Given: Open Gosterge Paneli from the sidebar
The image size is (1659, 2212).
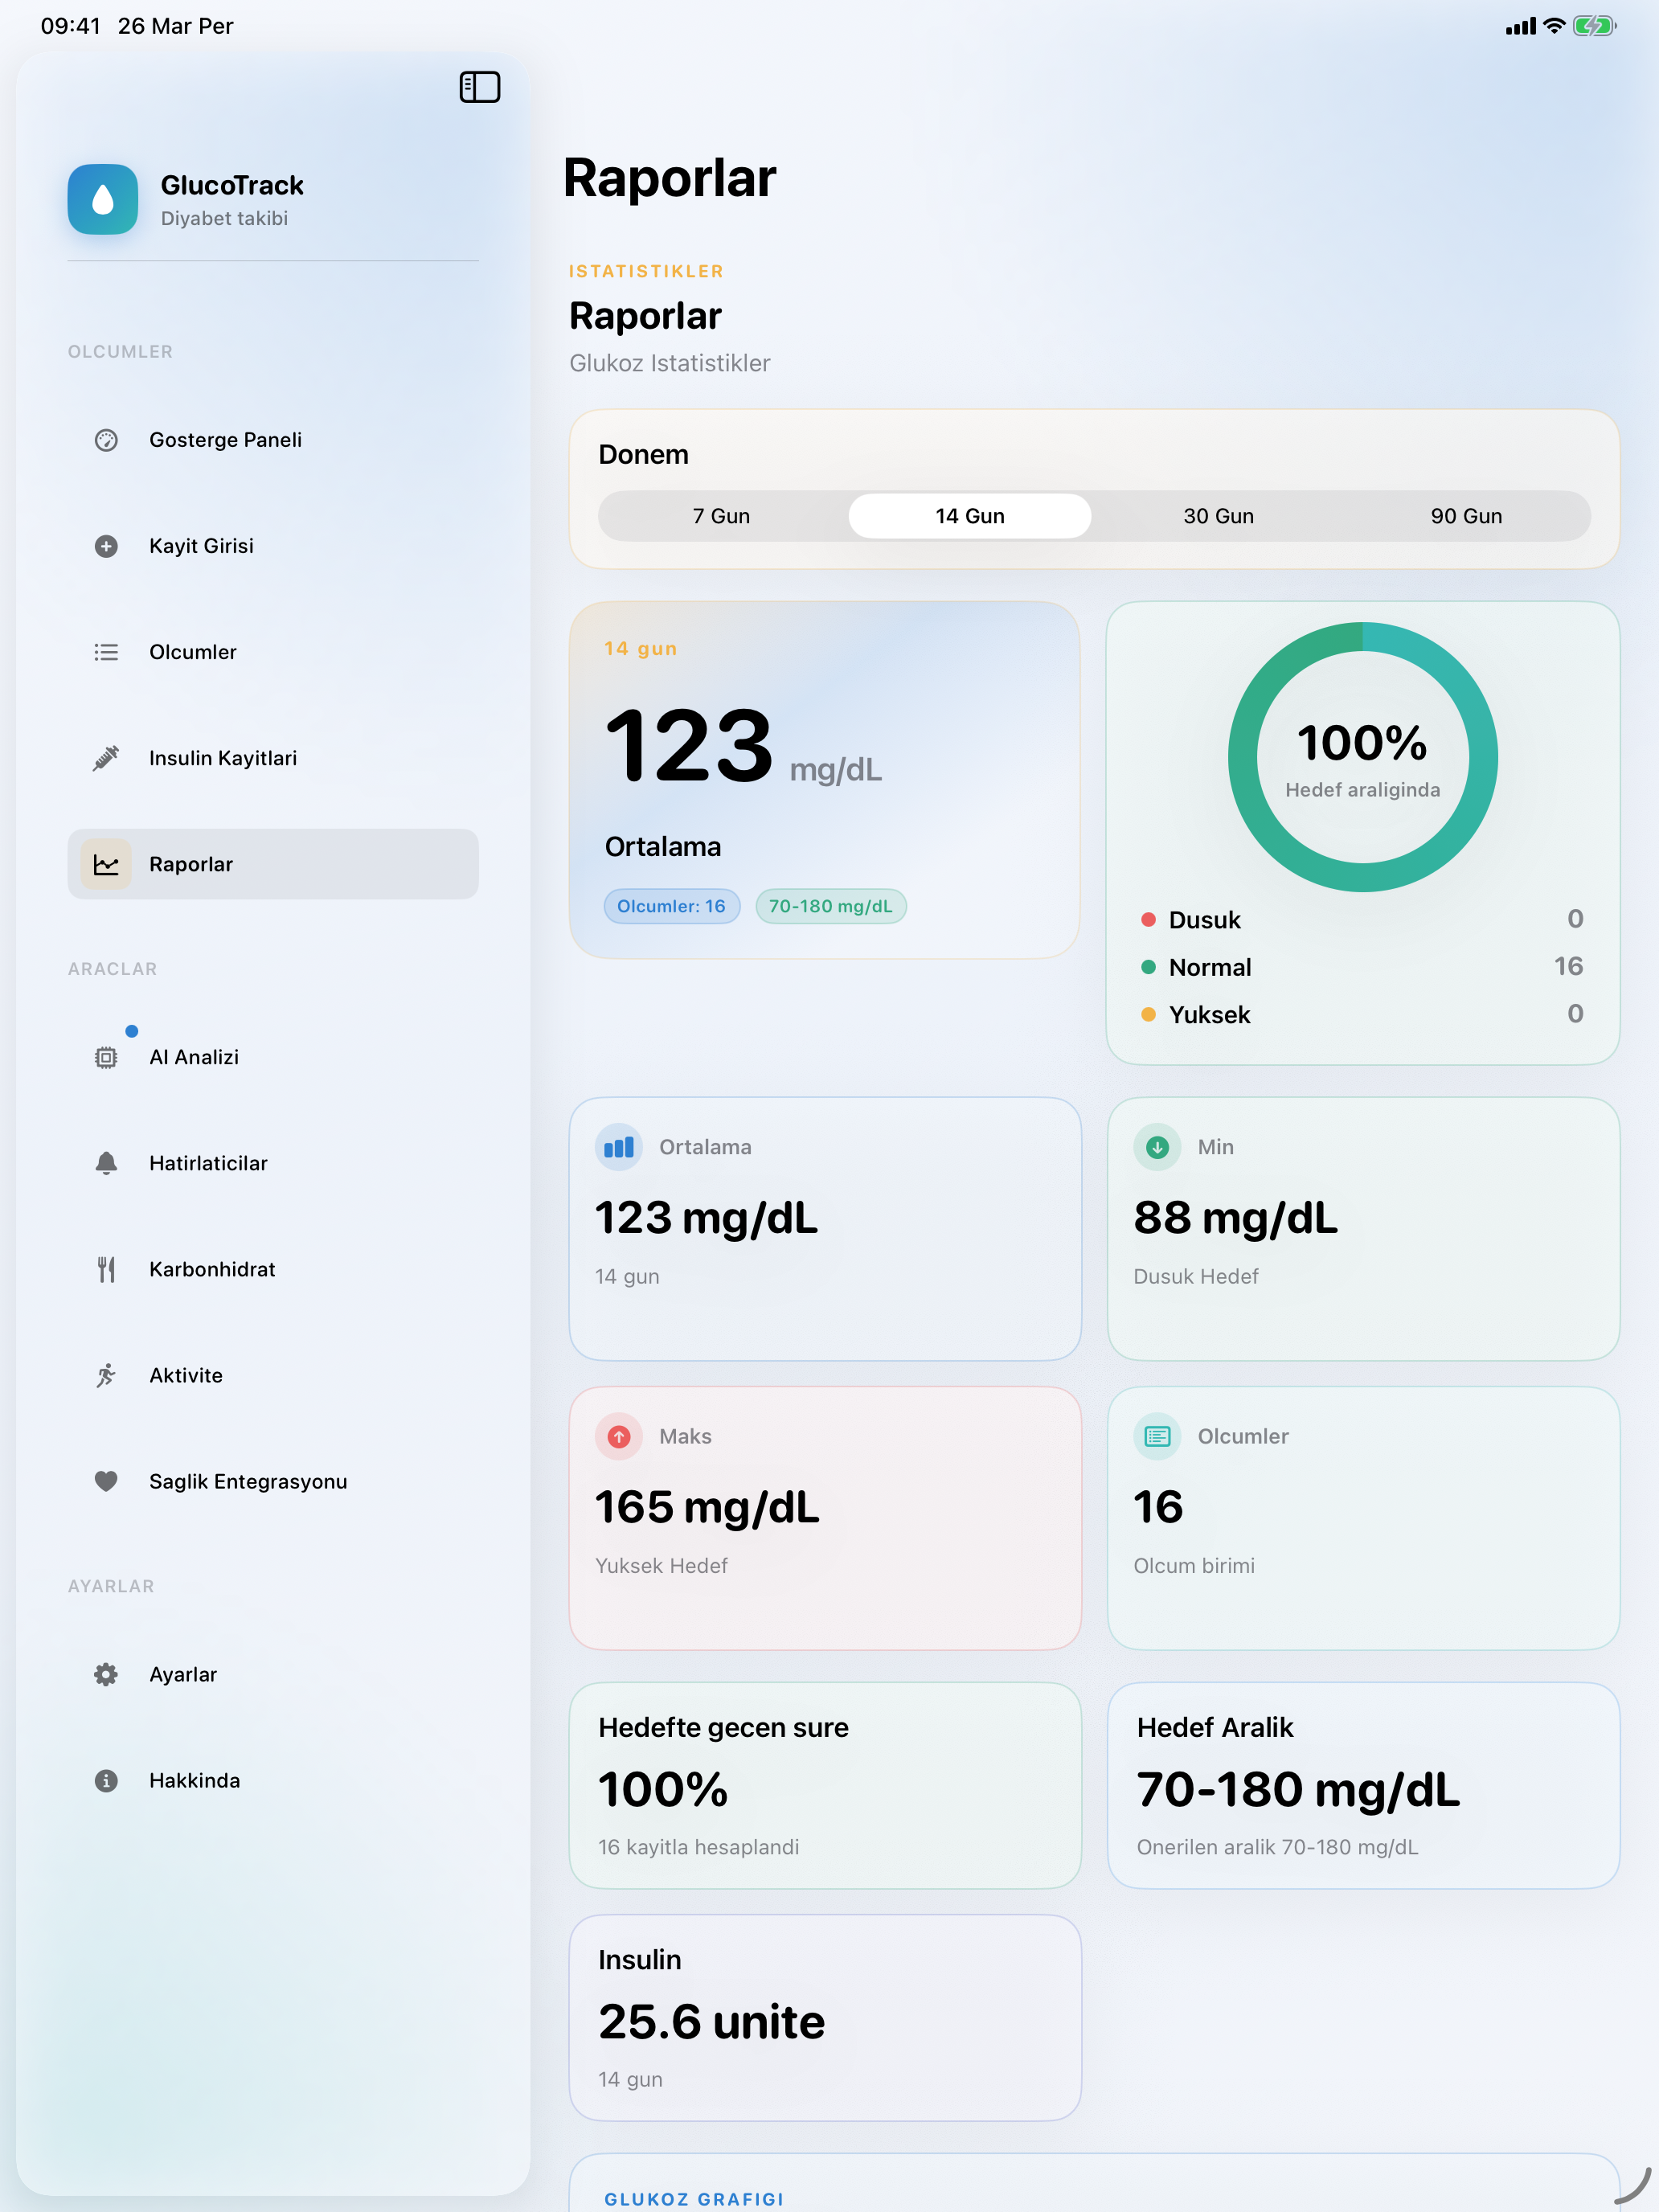Looking at the screenshot, I should [273, 440].
